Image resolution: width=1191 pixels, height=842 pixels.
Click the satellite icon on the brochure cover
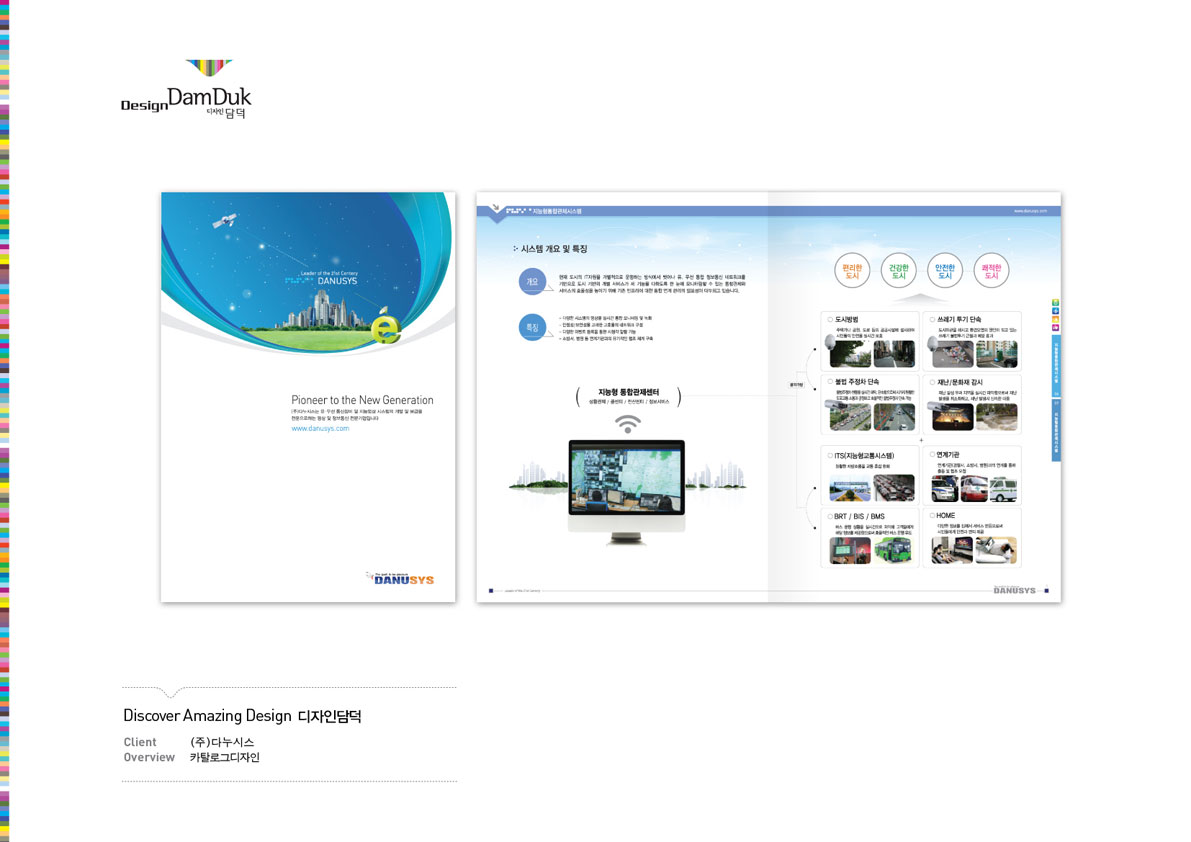(x=225, y=221)
